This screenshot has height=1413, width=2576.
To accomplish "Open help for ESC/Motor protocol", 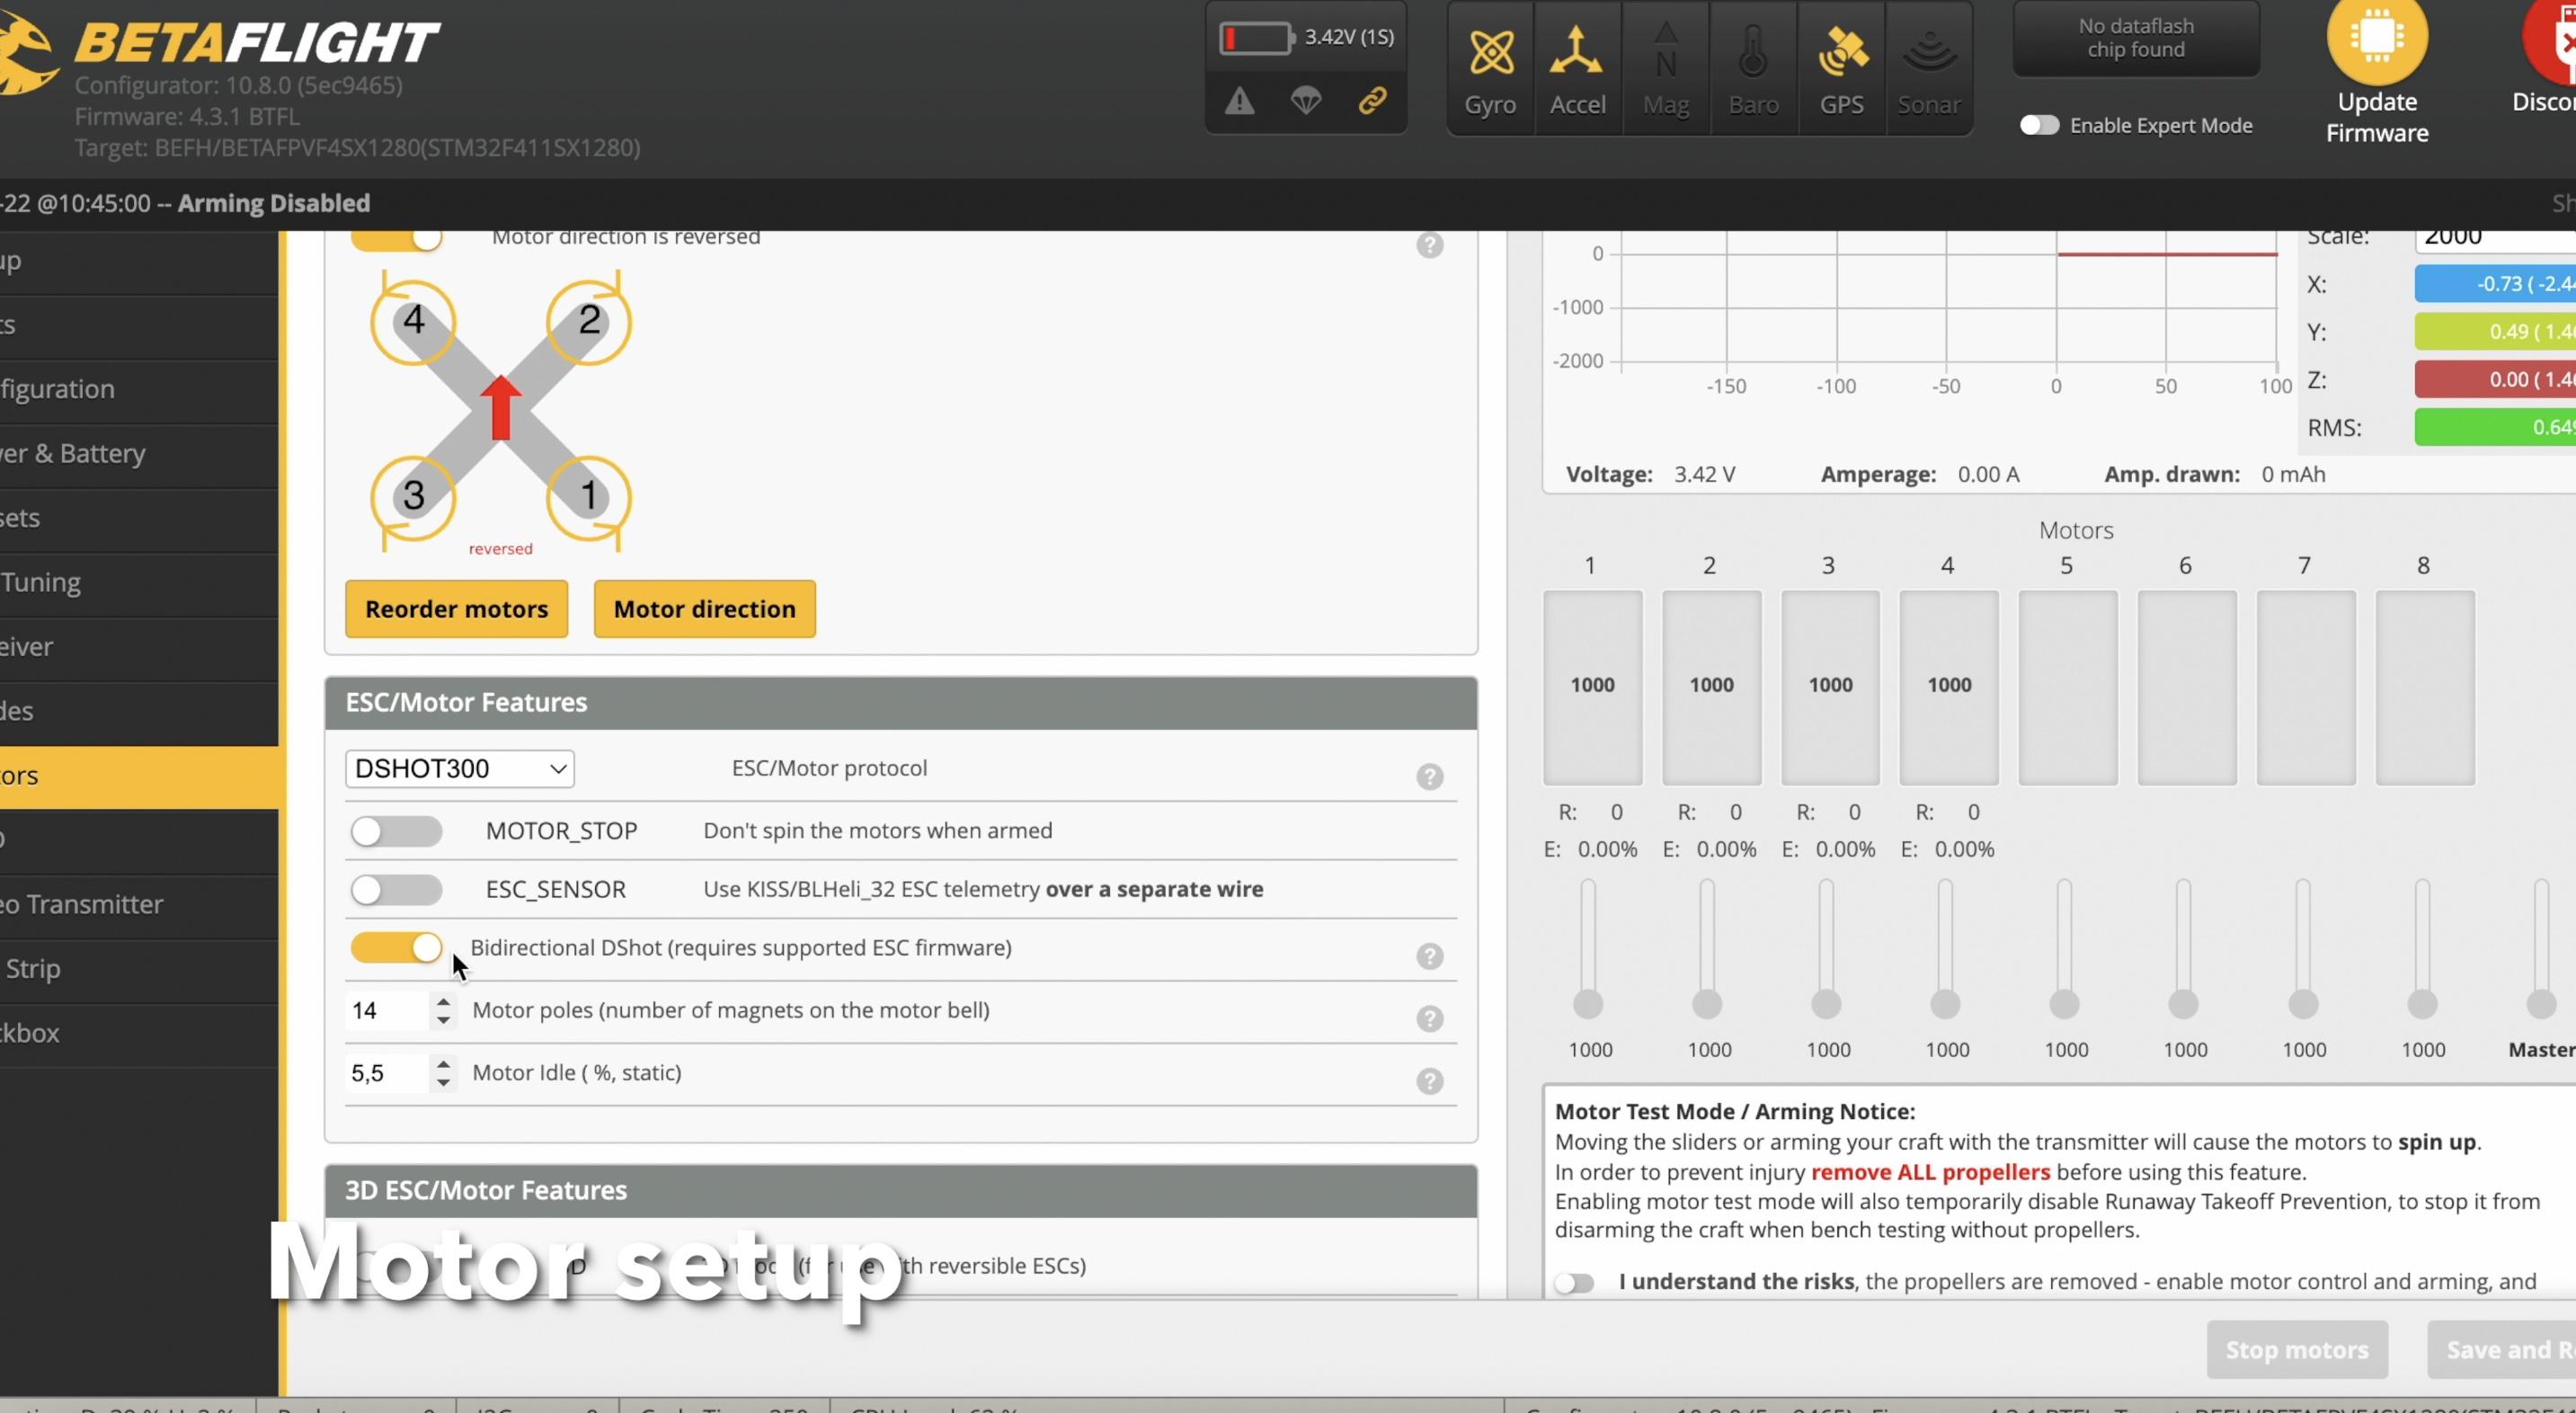I will tap(1429, 777).
